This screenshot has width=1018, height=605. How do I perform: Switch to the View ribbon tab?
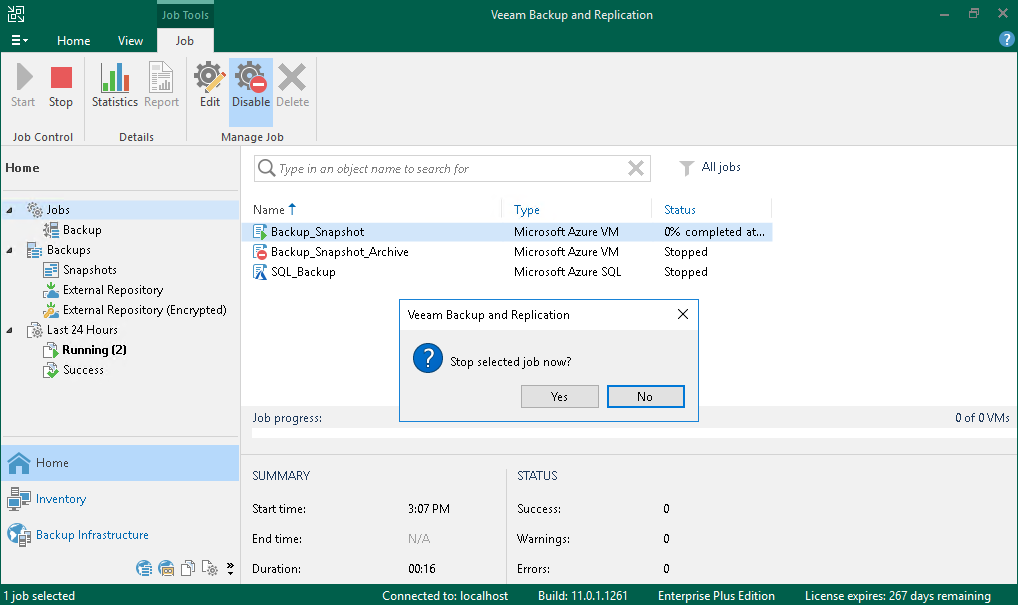[130, 40]
